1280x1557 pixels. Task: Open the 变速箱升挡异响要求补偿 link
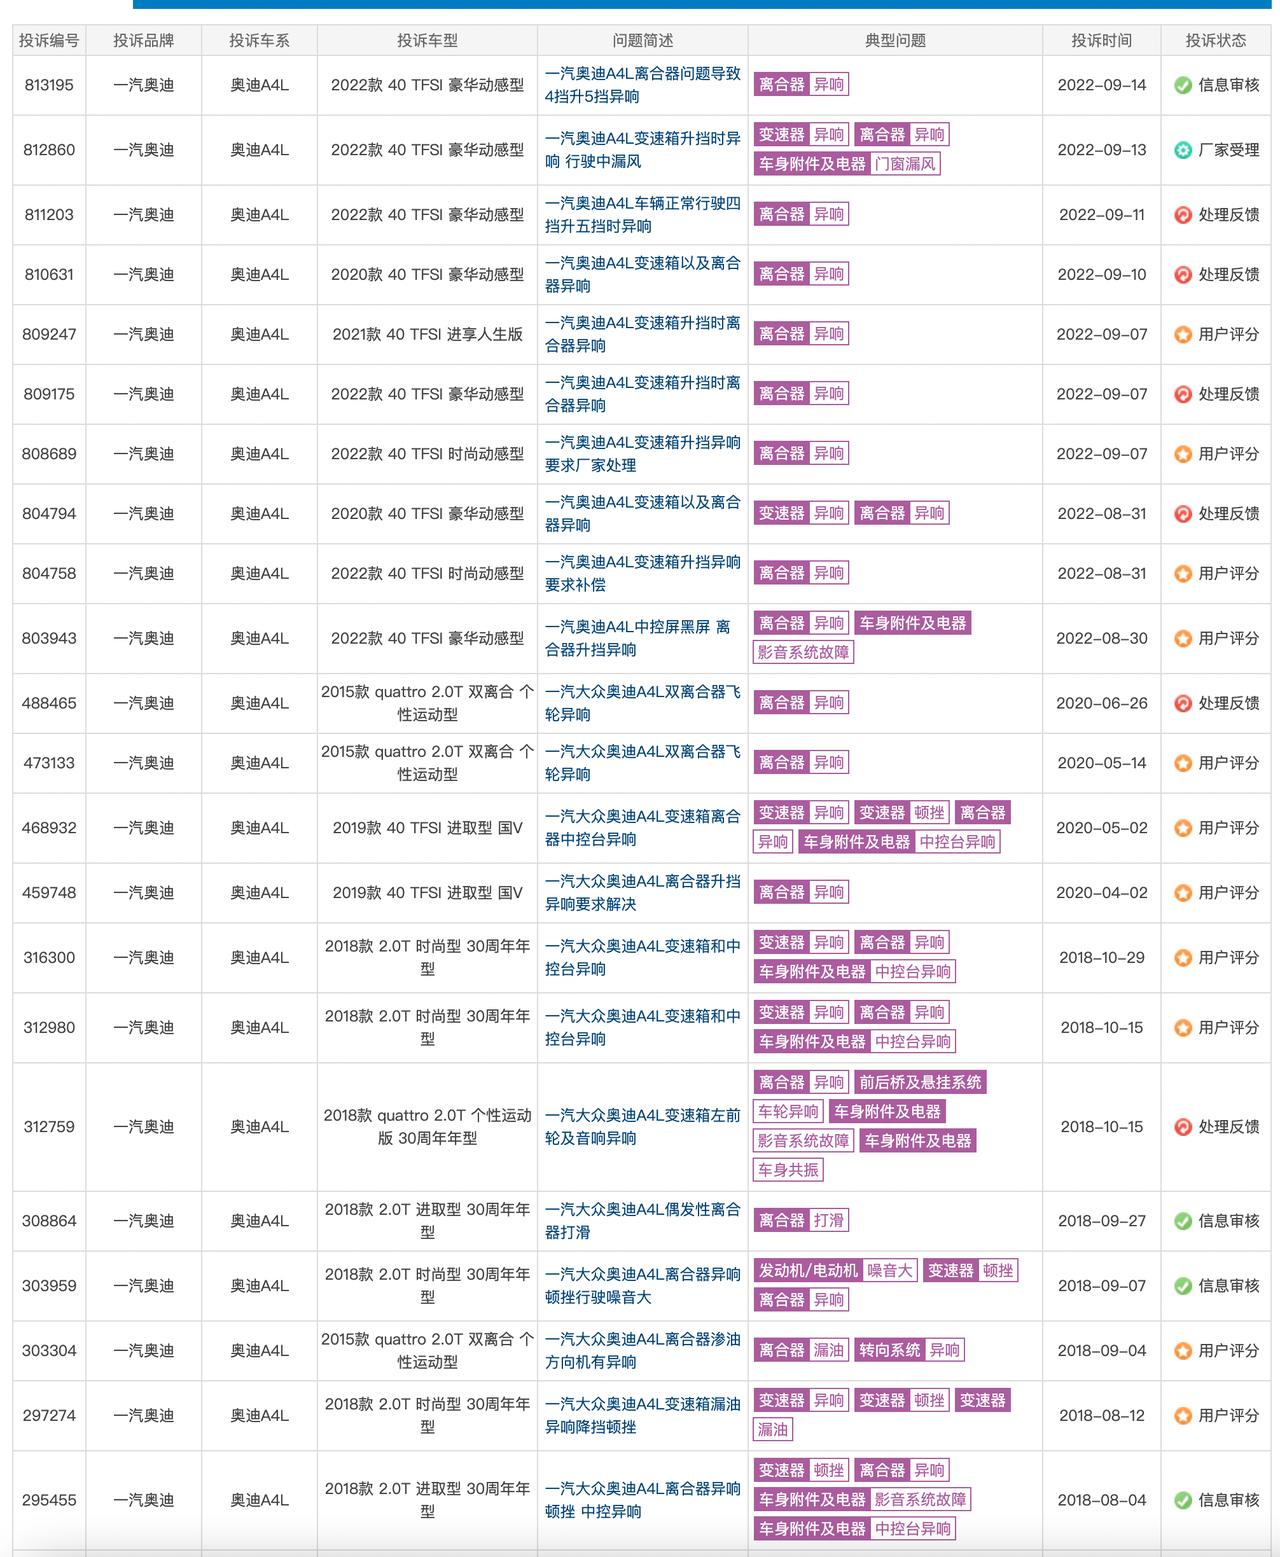[x=643, y=574]
